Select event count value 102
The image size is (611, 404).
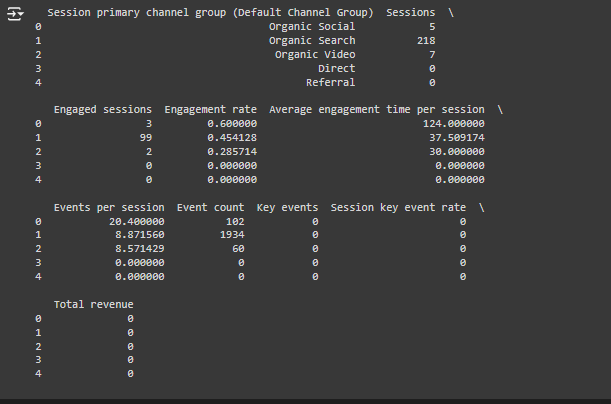[235, 221]
